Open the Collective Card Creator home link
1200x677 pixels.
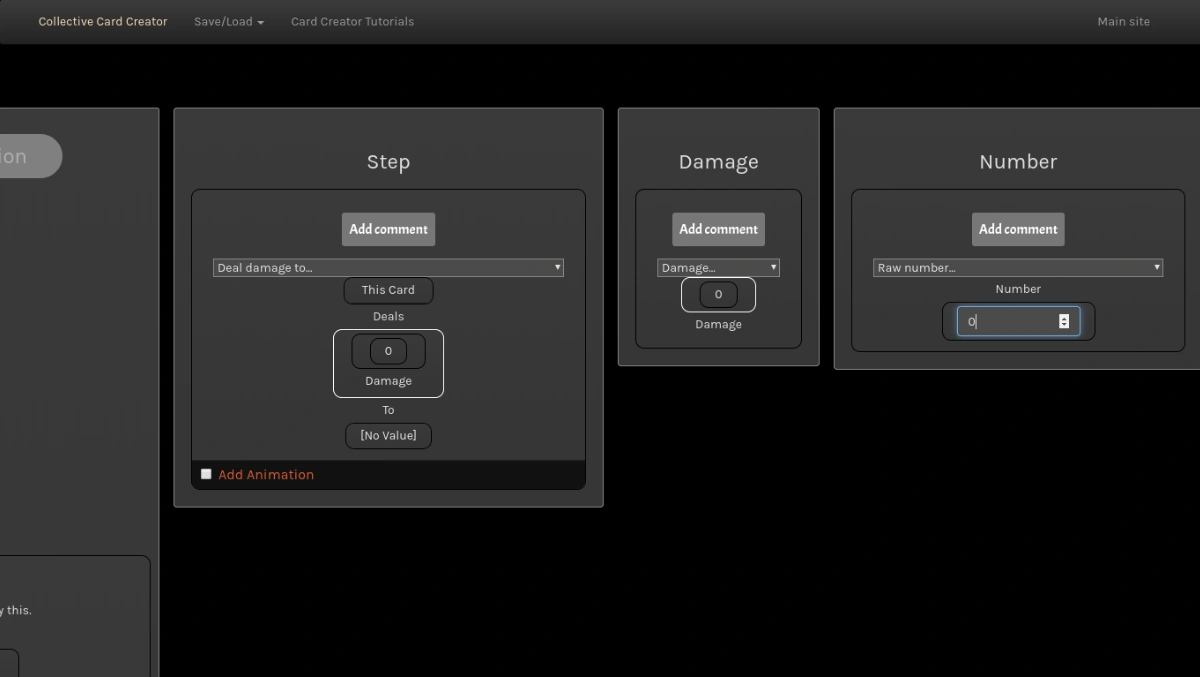tap(103, 21)
